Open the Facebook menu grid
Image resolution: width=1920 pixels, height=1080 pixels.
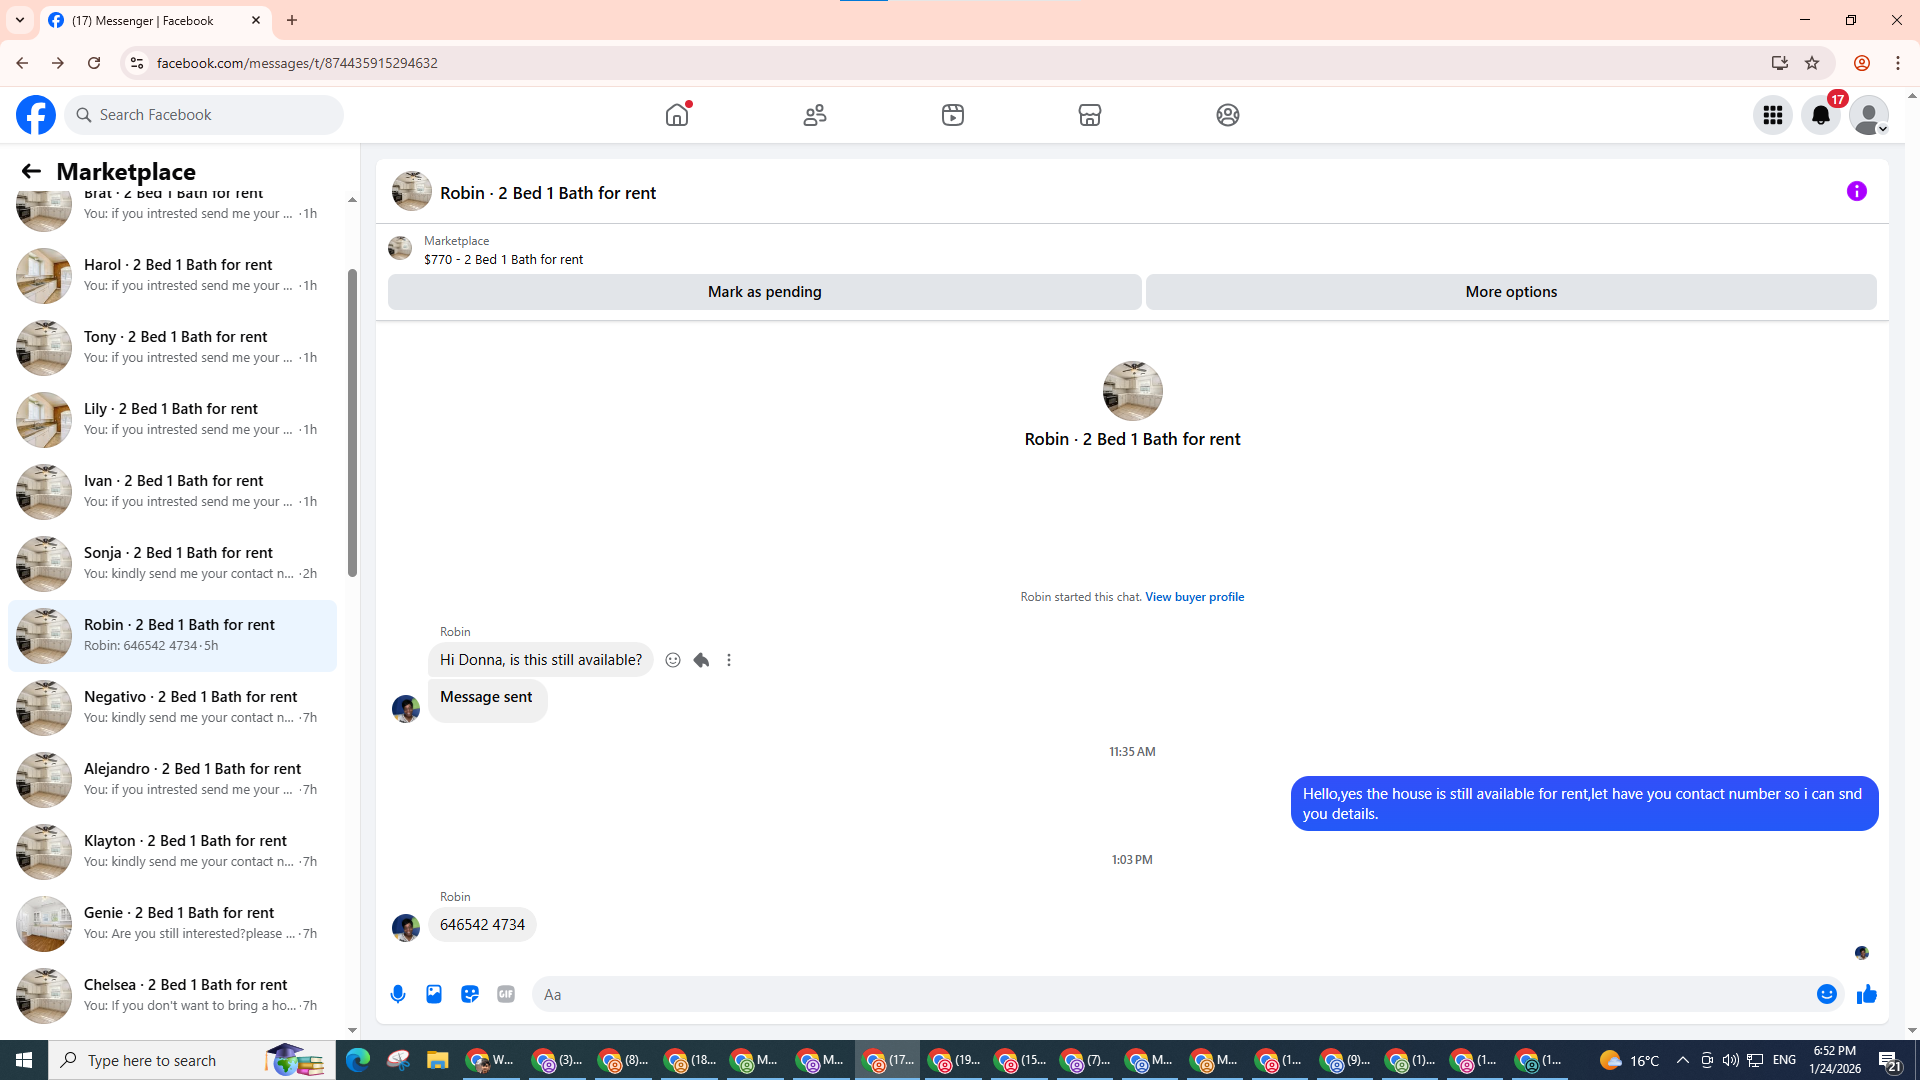click(1772, 115)
